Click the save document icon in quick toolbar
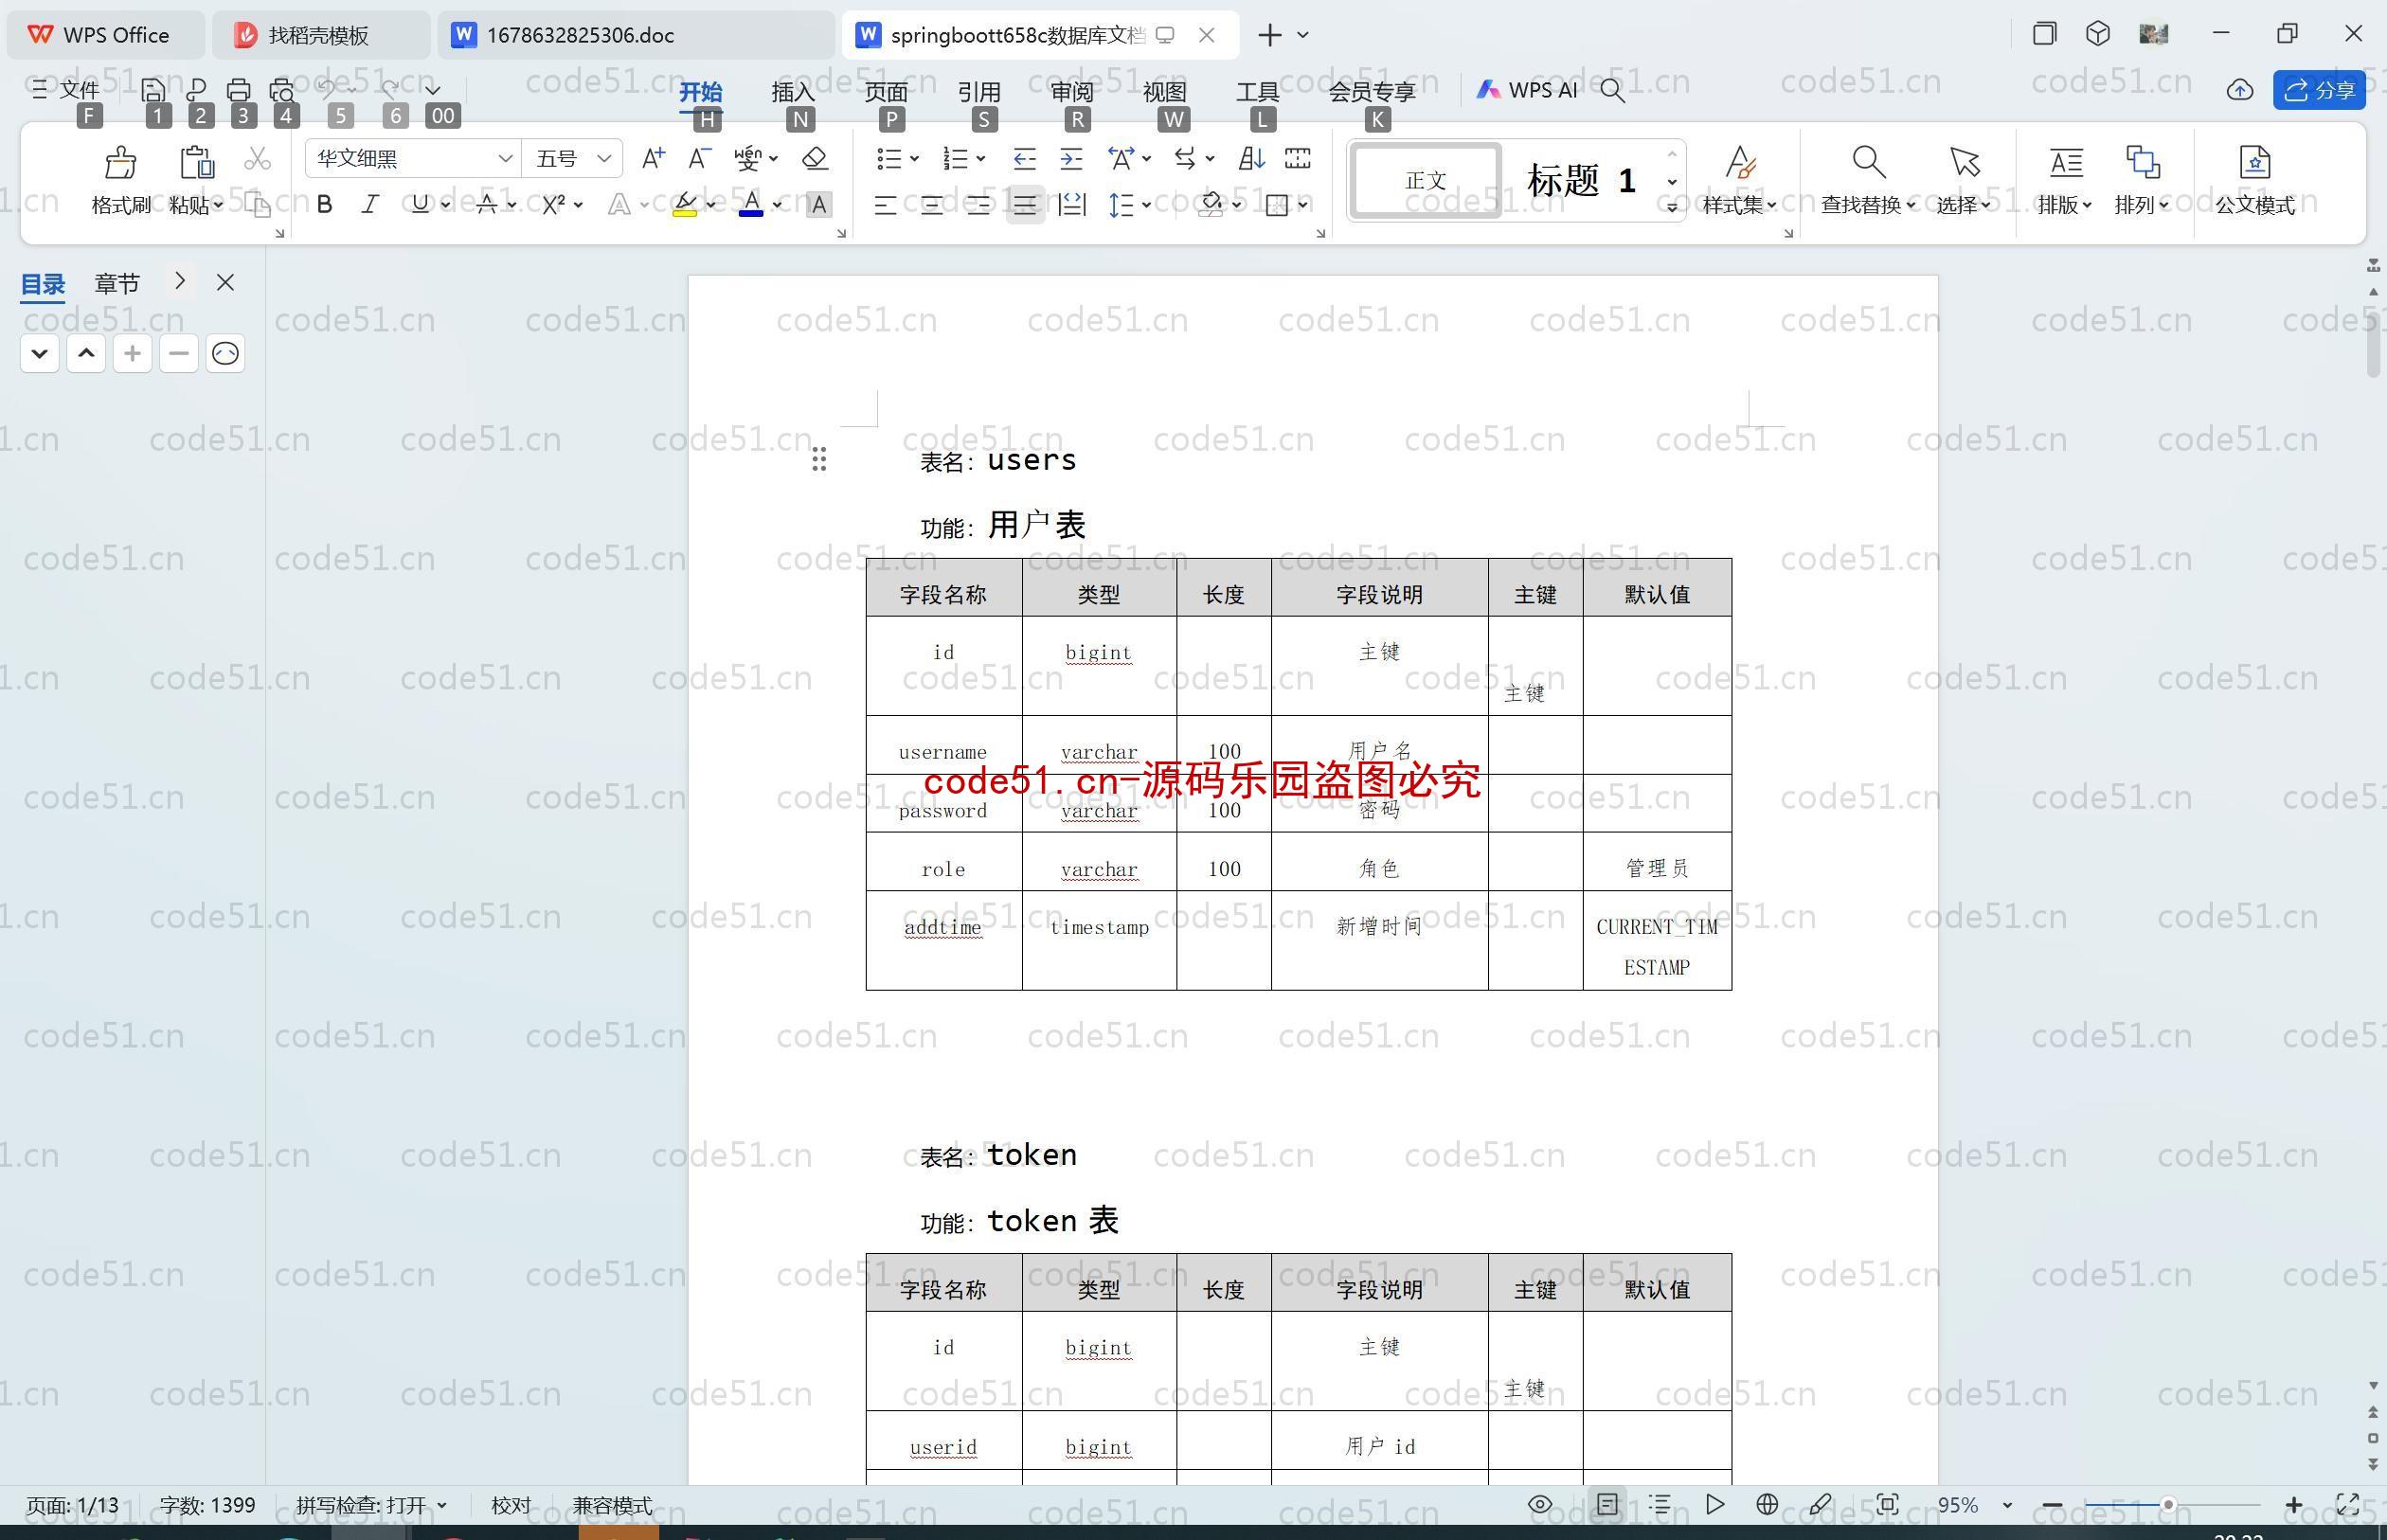Screen dimensions: 2387x1540 (x=153, y=90)
